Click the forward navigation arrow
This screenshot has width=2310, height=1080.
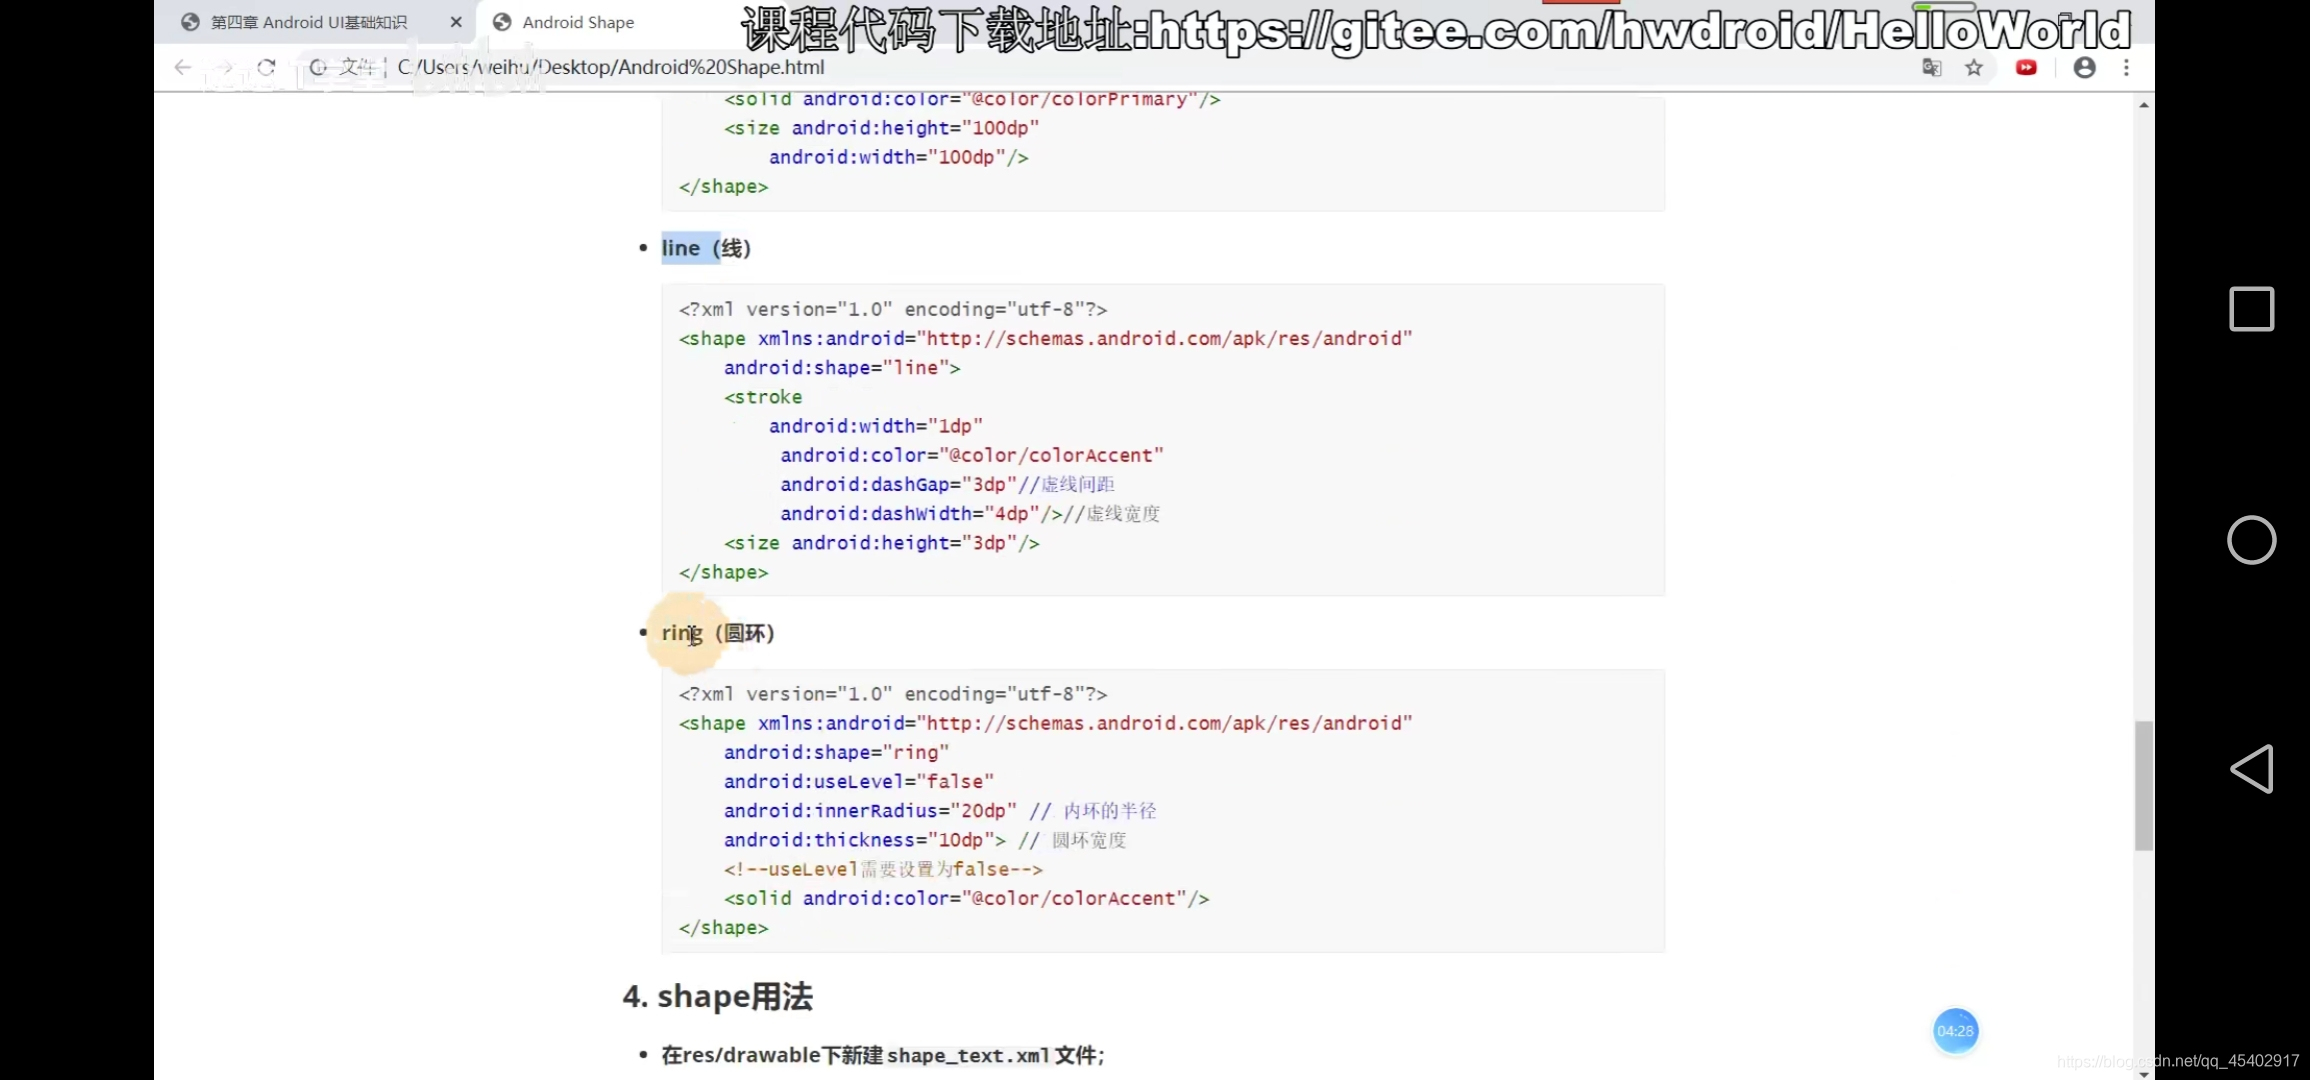[x=225, y=67]
